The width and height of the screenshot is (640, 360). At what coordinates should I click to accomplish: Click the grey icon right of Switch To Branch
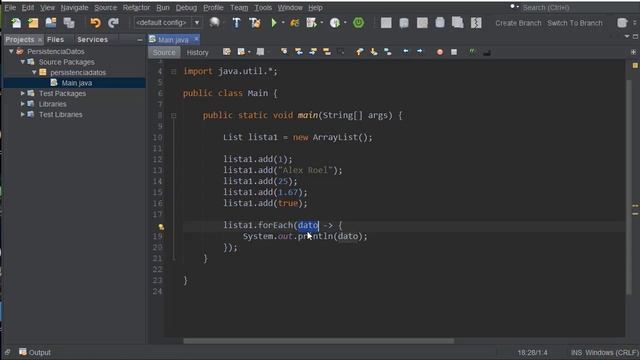622,23
